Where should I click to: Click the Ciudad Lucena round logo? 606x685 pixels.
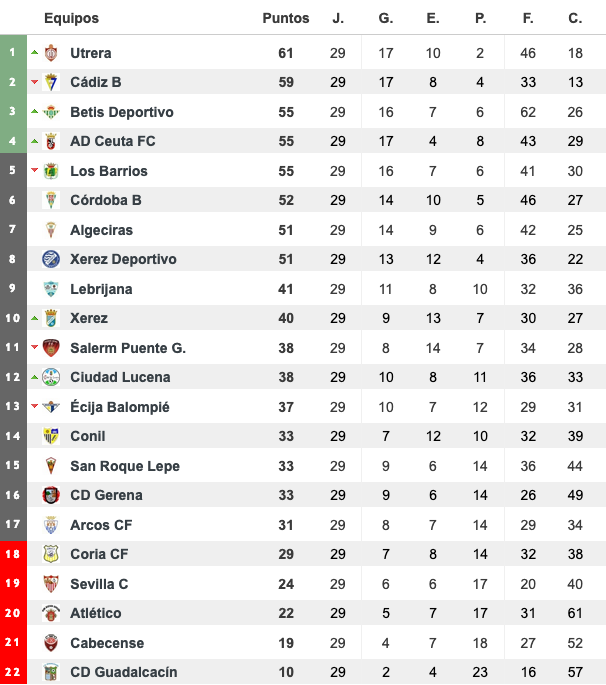(51, 377)
